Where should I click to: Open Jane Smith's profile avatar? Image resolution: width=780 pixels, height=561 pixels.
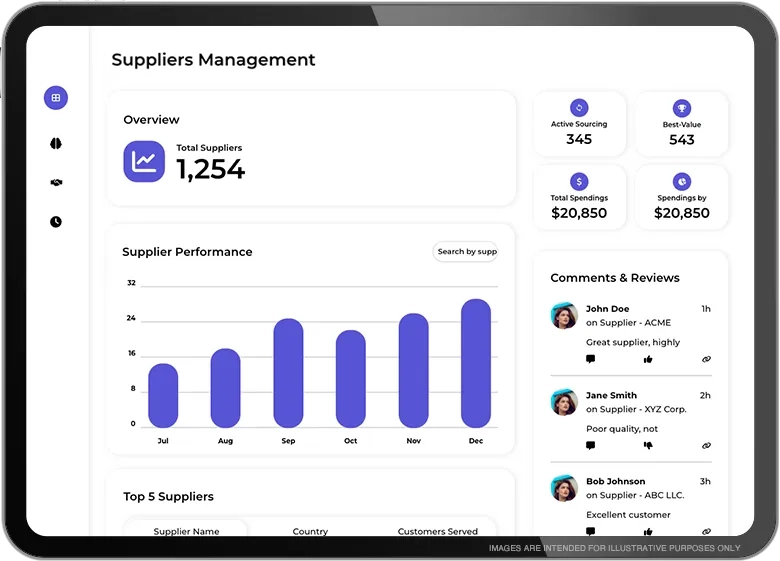(565, 402)
